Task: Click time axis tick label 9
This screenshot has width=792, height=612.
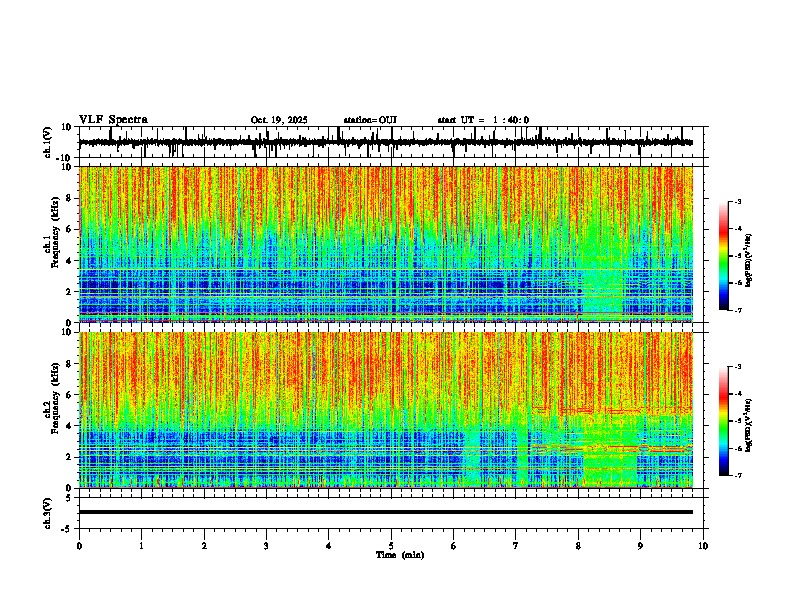Action: (640, 546)
